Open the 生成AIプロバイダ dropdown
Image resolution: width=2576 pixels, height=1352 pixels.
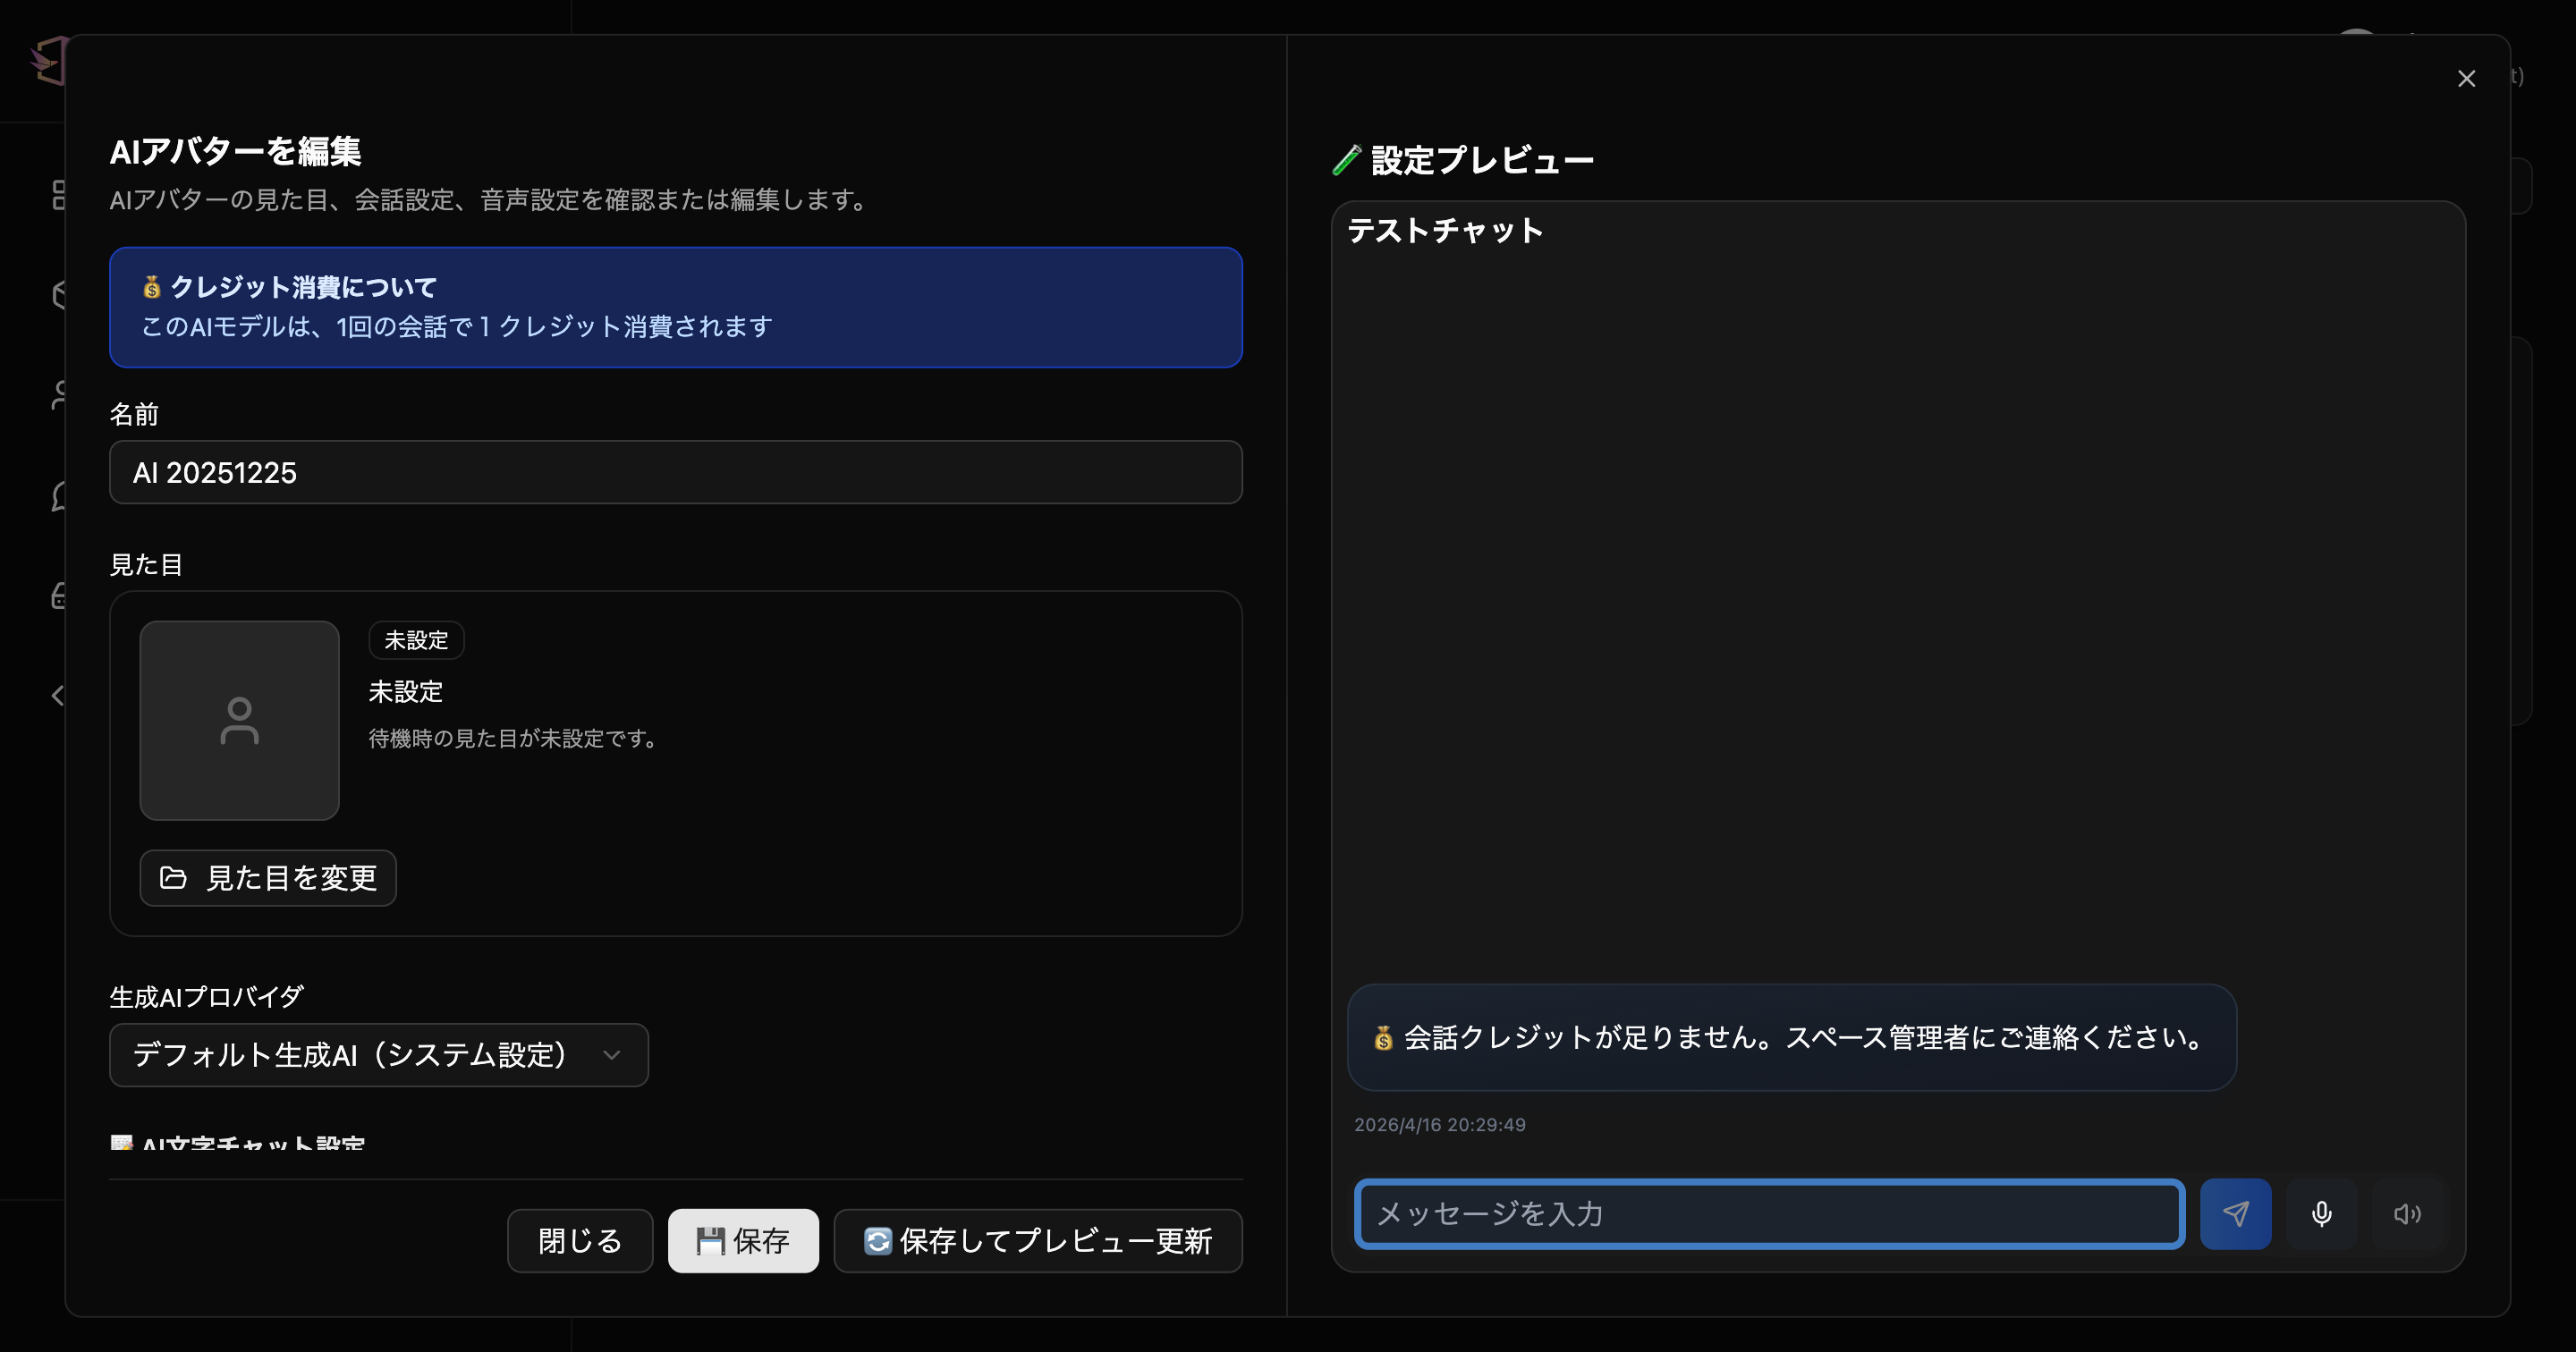(x=379, y=1055)
